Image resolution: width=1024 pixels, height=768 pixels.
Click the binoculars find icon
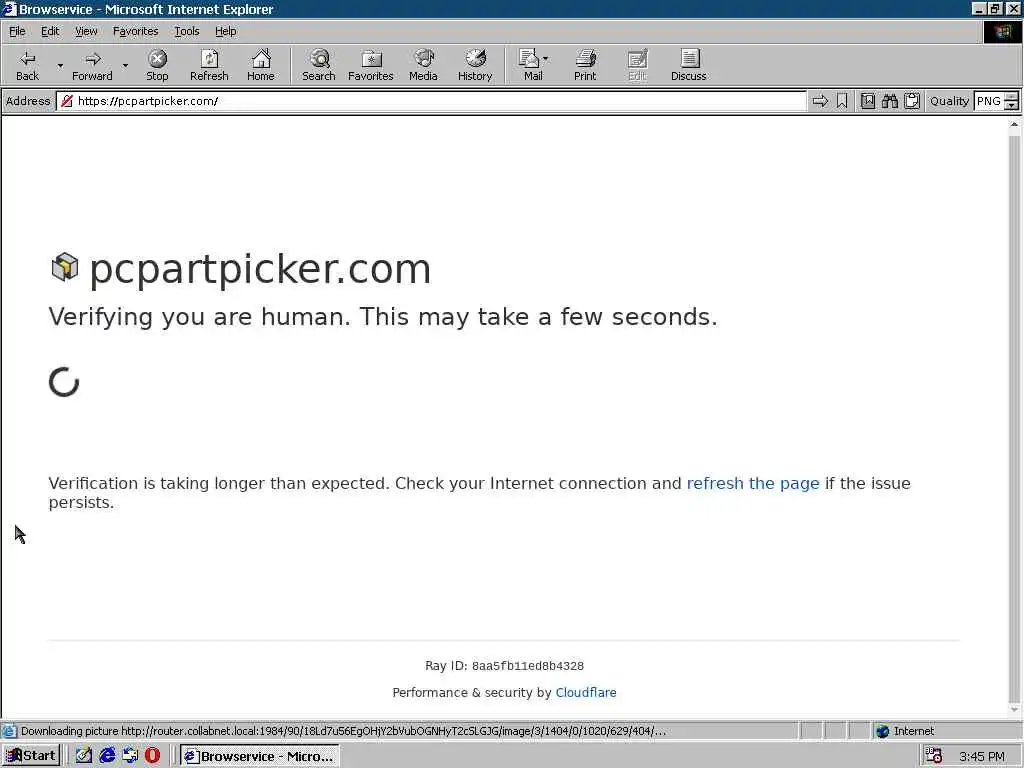pyautogui.click(x=889, y=101)
